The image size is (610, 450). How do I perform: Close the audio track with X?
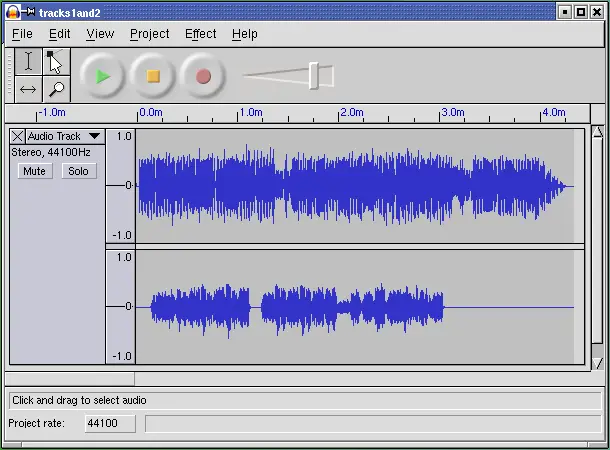[x=17, y=136]
